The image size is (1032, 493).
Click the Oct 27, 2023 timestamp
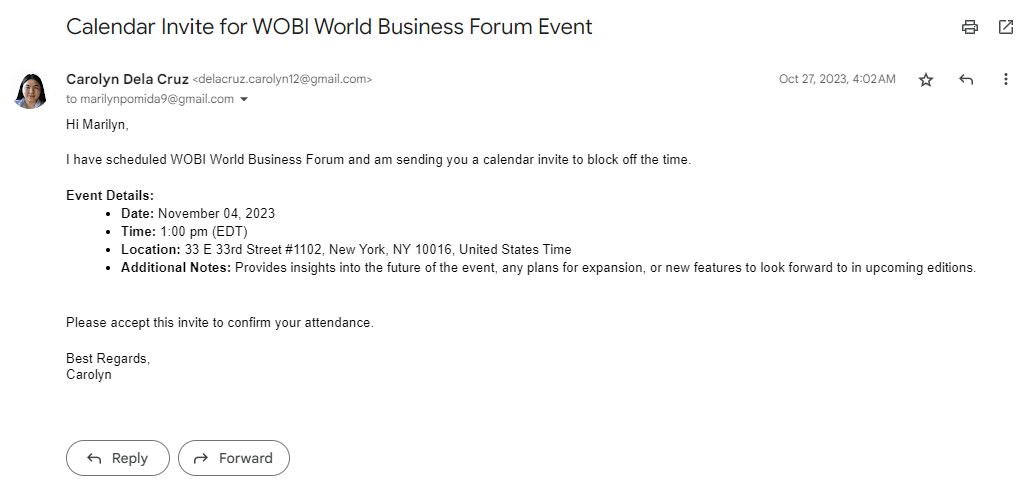(836, 79)
